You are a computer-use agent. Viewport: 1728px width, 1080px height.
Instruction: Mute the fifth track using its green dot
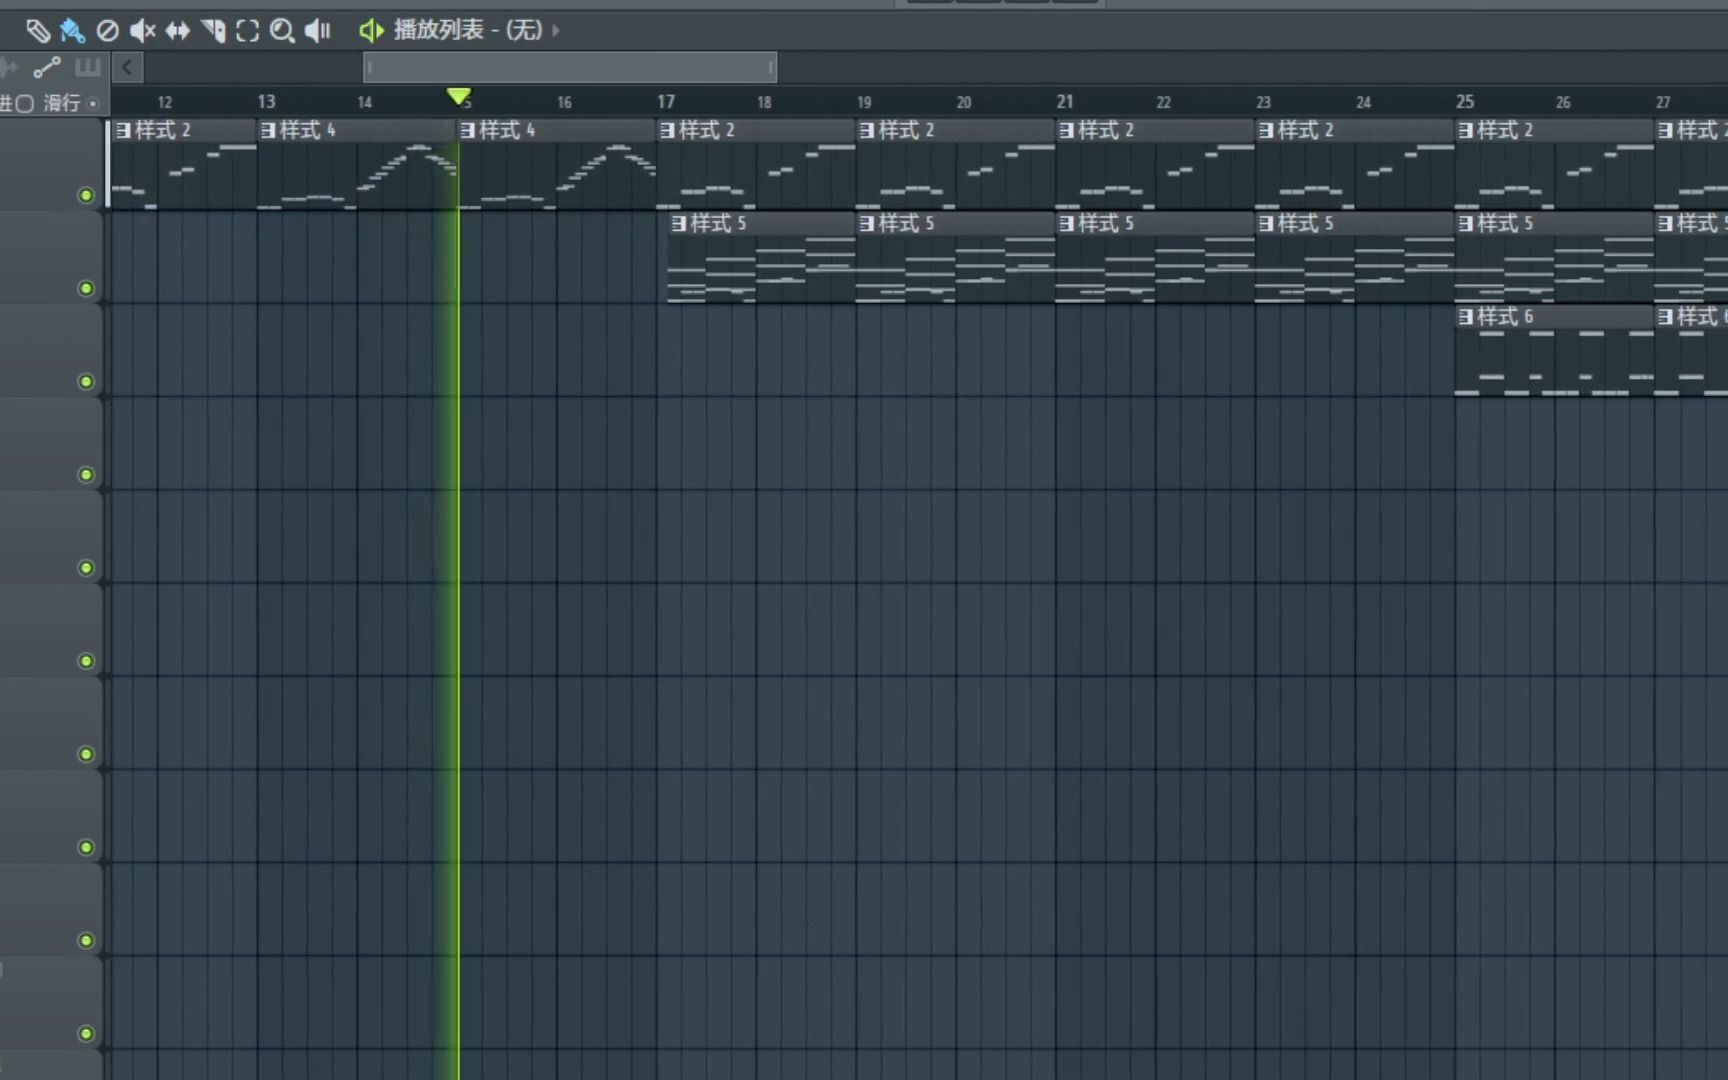[x=86, y=567]
